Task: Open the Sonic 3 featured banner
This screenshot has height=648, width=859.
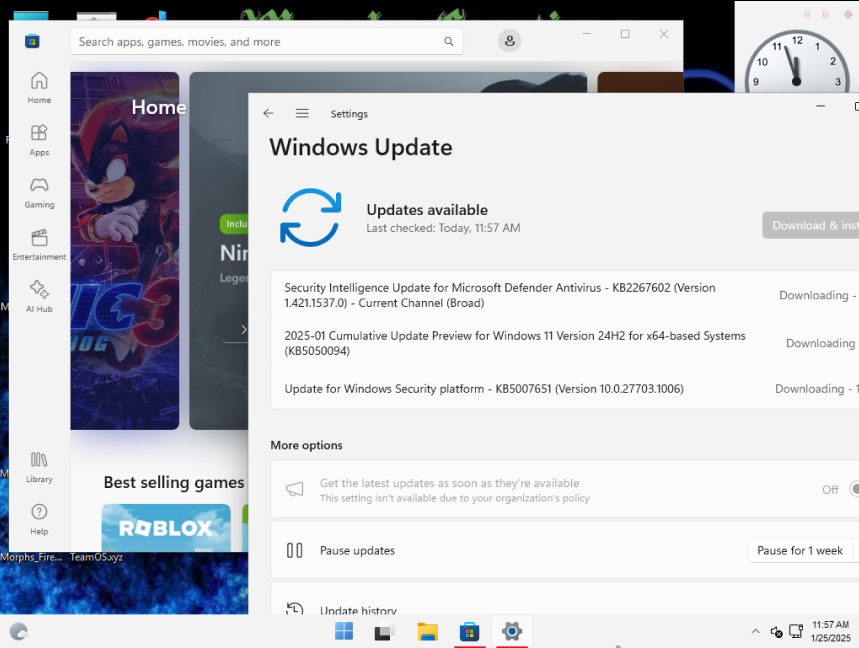Action: coord(125,250)
